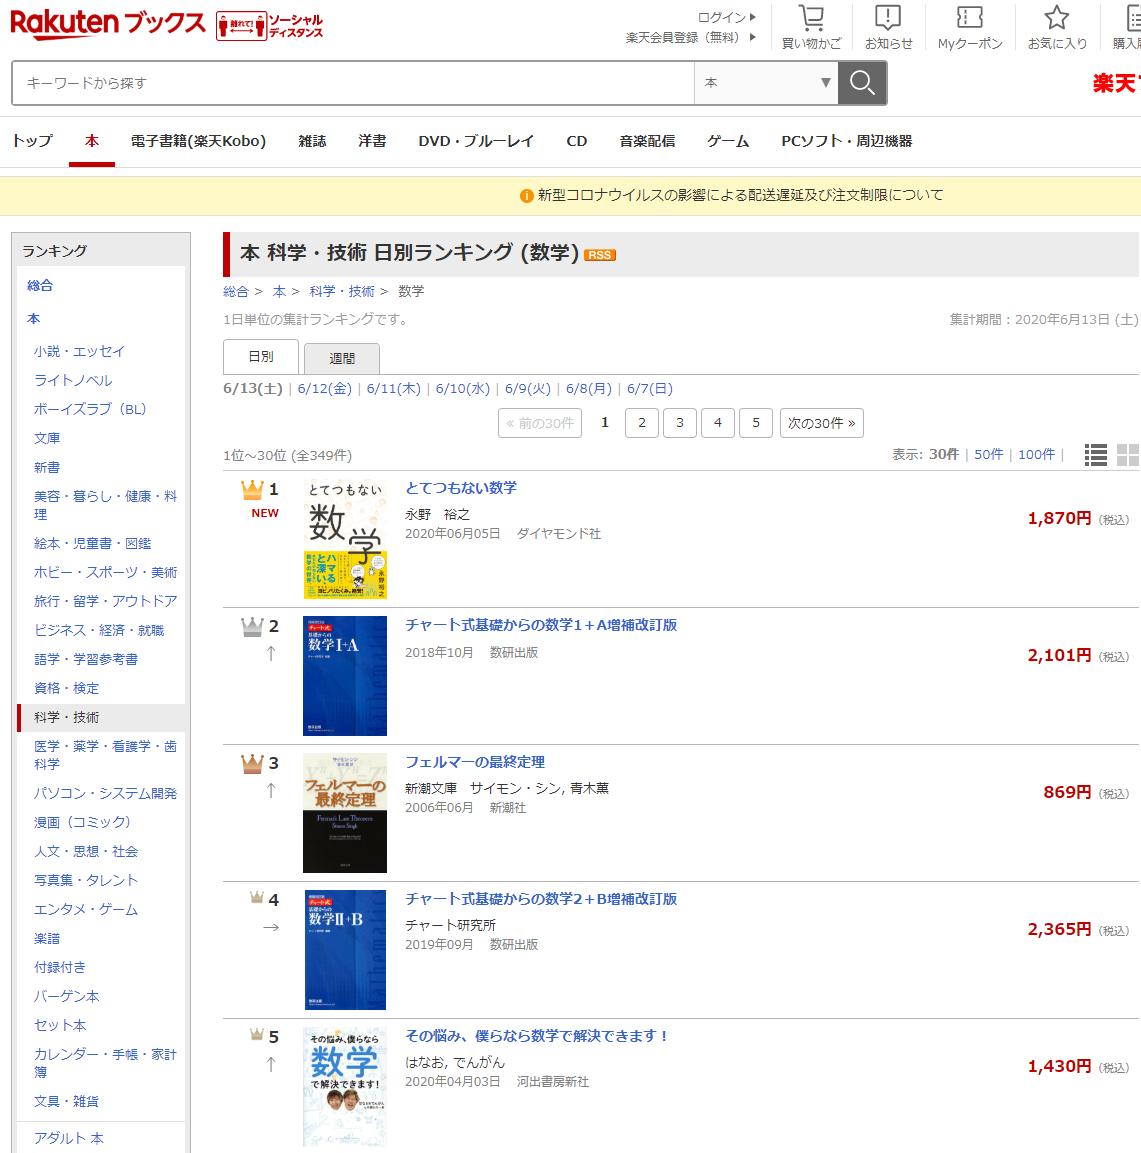Image resolution: width=1141 pixels, height=1153 pixels.
Task: Click the Rakuten Books logo
Action: pyautogui.click(x=108, y=24)
